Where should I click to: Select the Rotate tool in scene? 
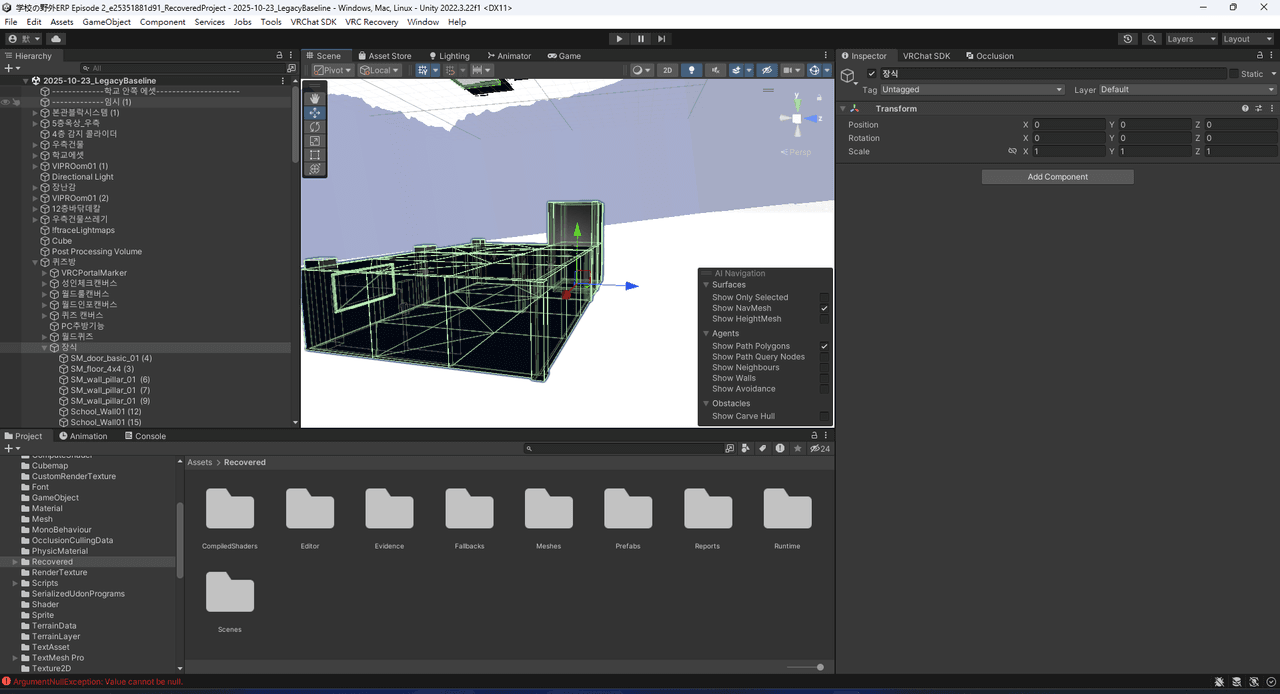(315, 127)
